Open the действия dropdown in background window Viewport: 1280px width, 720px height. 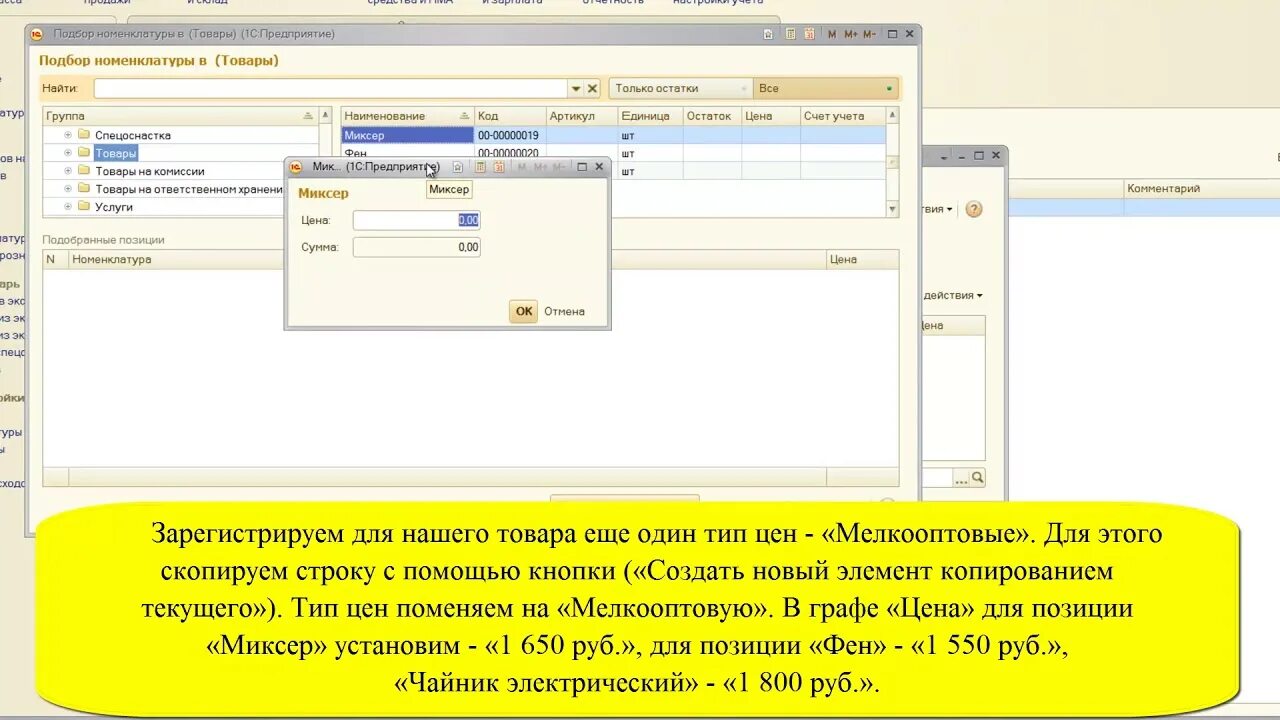953,295
